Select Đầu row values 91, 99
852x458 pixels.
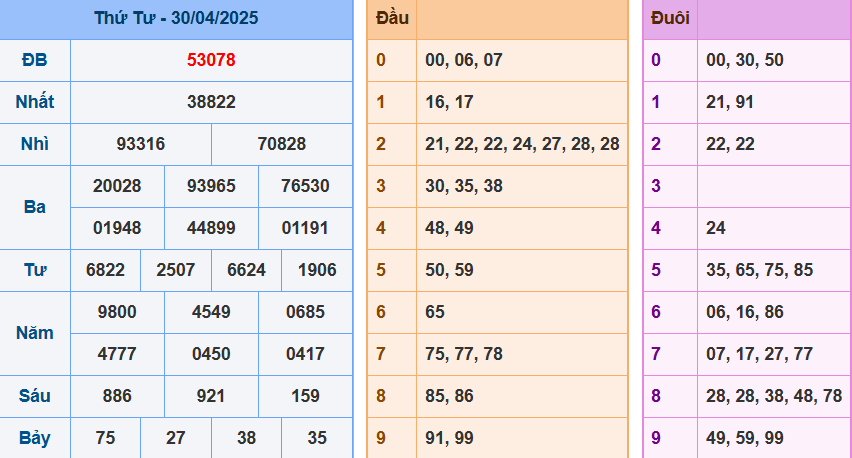point(449,438)
